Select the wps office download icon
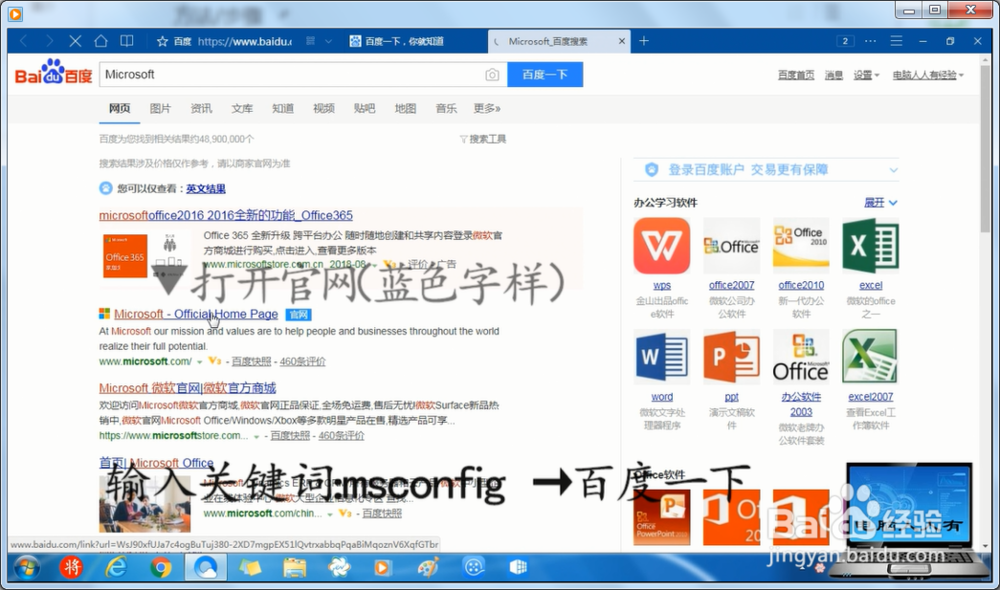 point(662,245)
